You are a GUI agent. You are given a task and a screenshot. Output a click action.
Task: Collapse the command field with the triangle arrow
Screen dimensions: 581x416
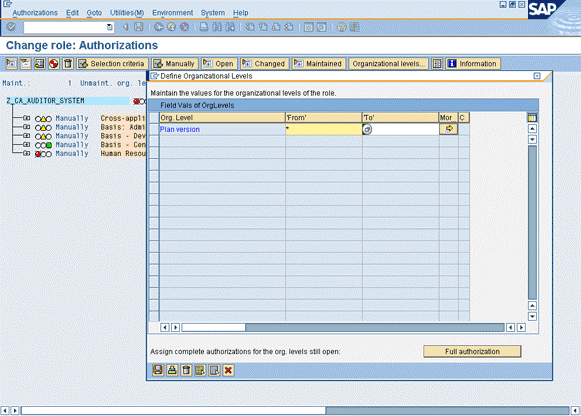pyautogui.click(x=125, y=27)
